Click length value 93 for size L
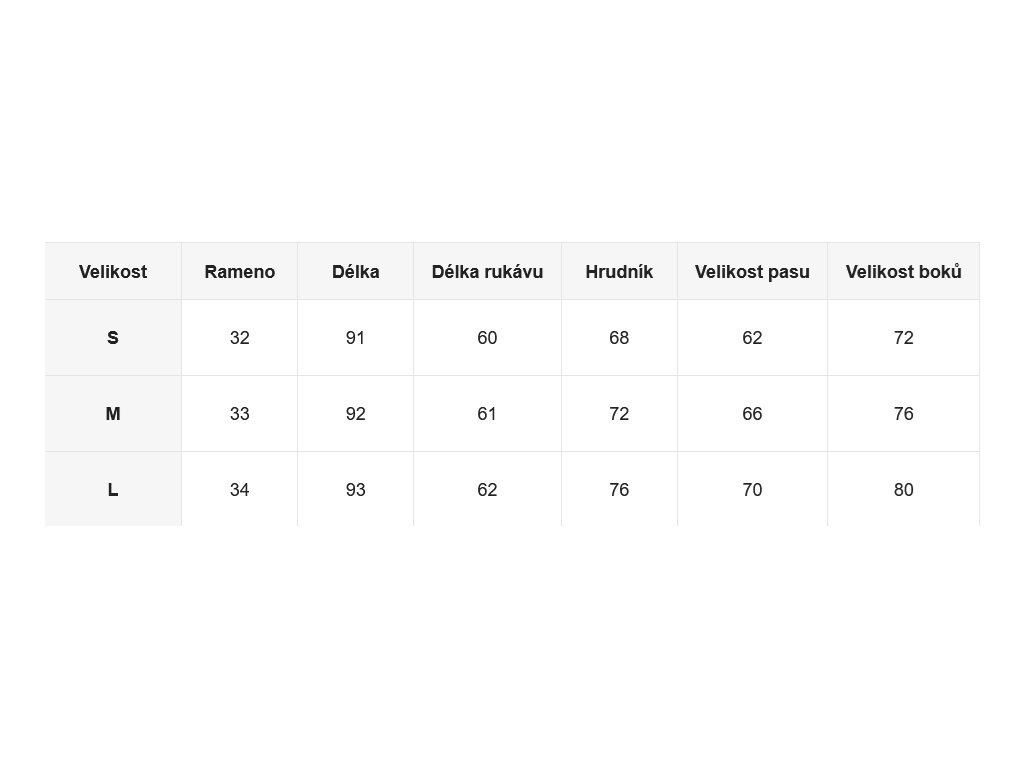Image resolution: width=1024 pixels, height=768 pixels. (355, 490)
